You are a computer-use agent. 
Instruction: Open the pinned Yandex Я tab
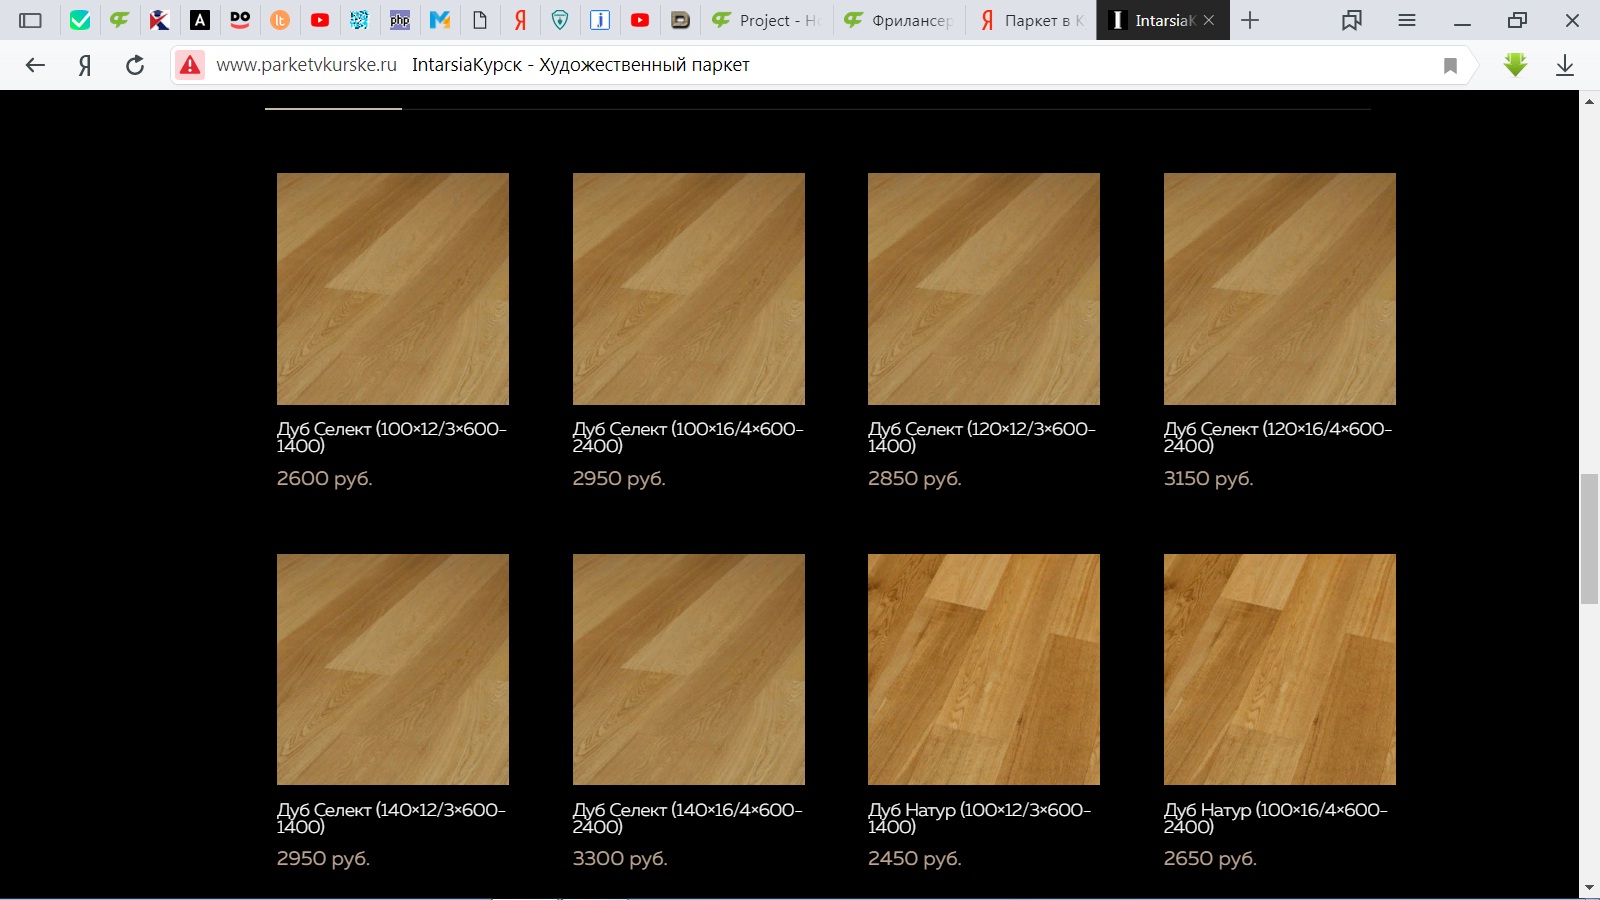pos(520,20)
